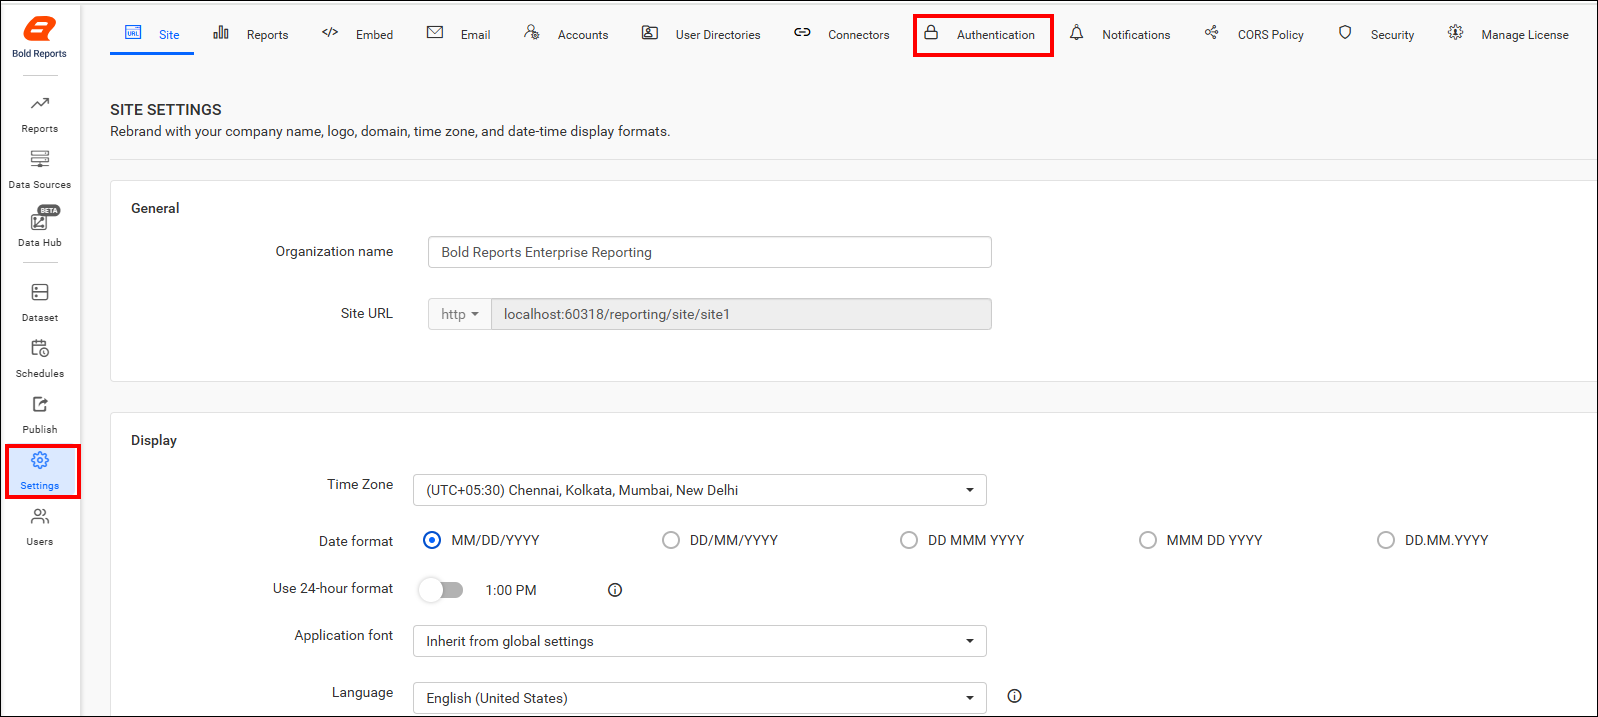Open the Dataset sidebar icon

pyautogui.click(x=40, y=292)
